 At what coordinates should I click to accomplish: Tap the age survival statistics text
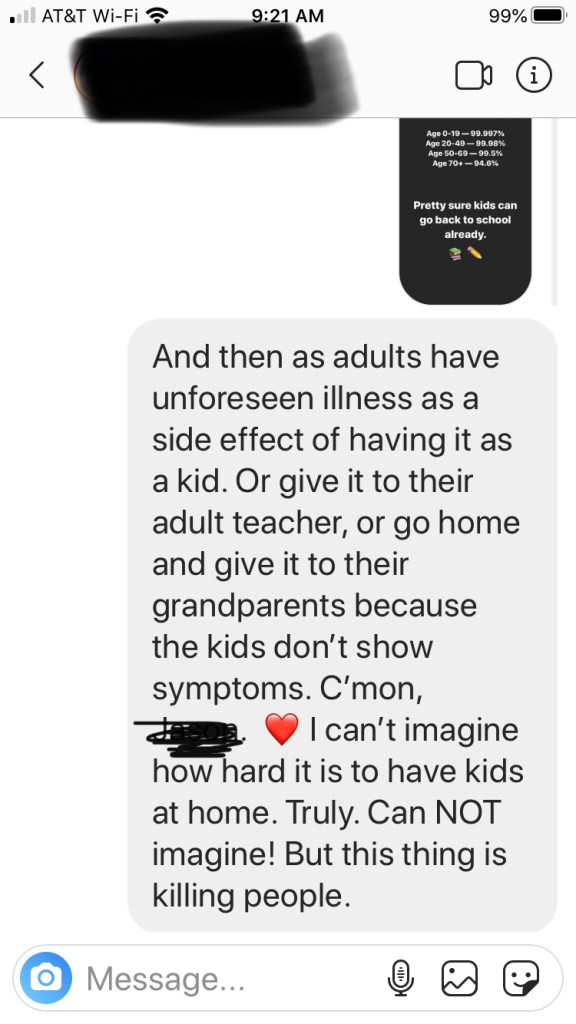[x=465, y=148]
